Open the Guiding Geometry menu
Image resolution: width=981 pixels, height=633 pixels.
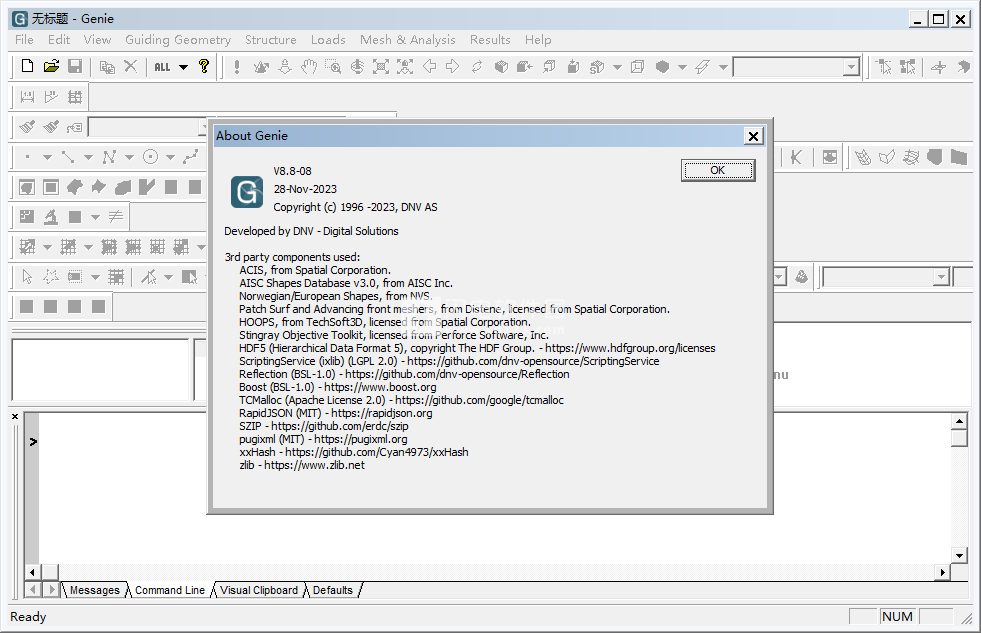click(x=178, y=39)
